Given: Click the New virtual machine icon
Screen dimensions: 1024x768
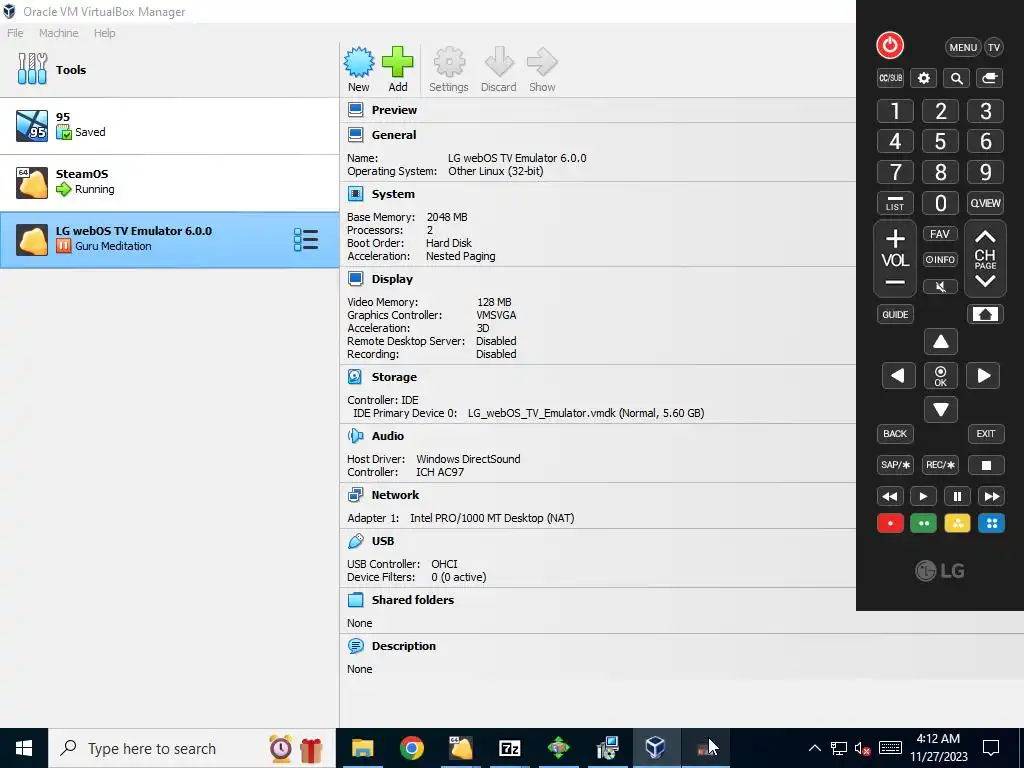Looking at the screenshot, I should pos(359,69).
